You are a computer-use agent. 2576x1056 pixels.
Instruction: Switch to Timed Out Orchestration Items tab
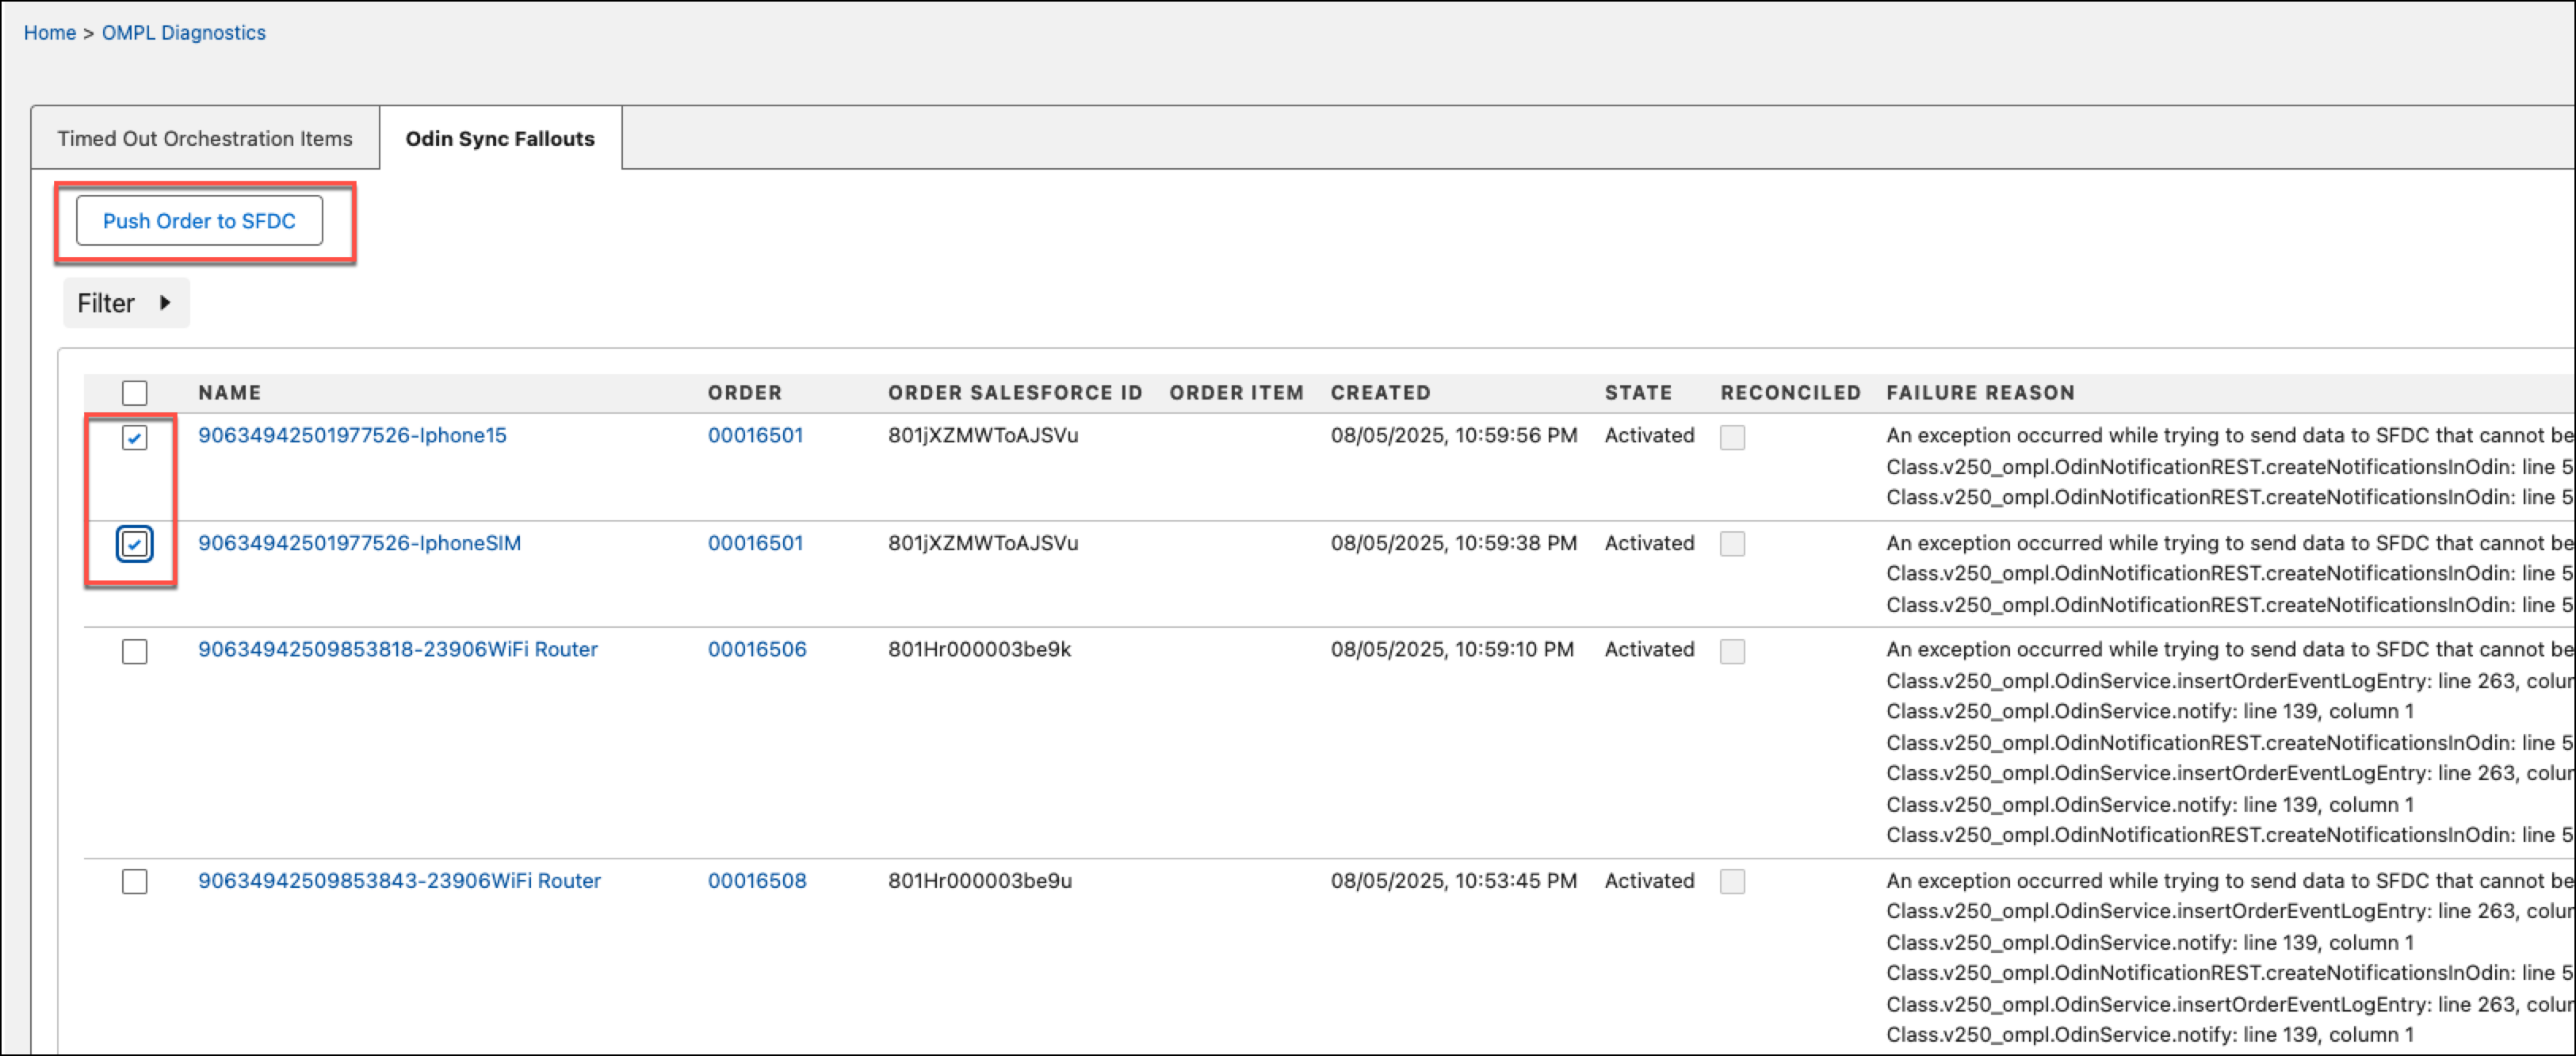click(205, 139)
